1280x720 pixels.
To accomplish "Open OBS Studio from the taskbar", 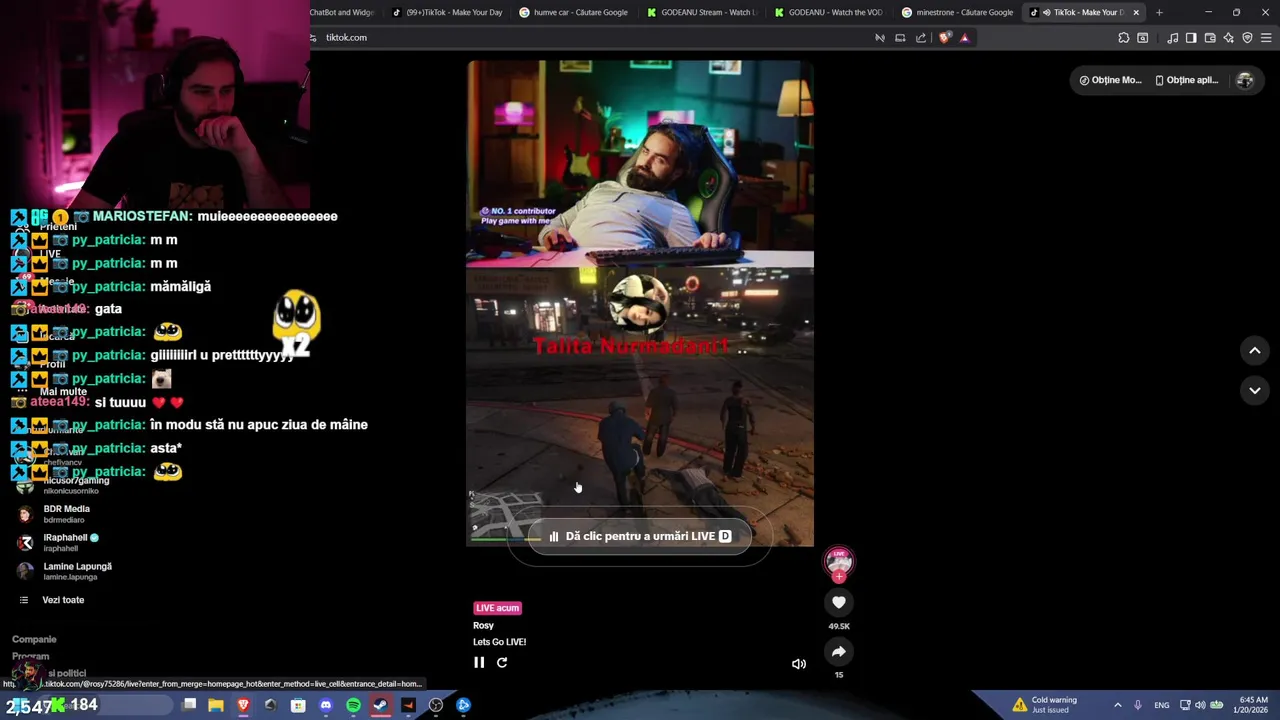I will (x=436, y=705).
